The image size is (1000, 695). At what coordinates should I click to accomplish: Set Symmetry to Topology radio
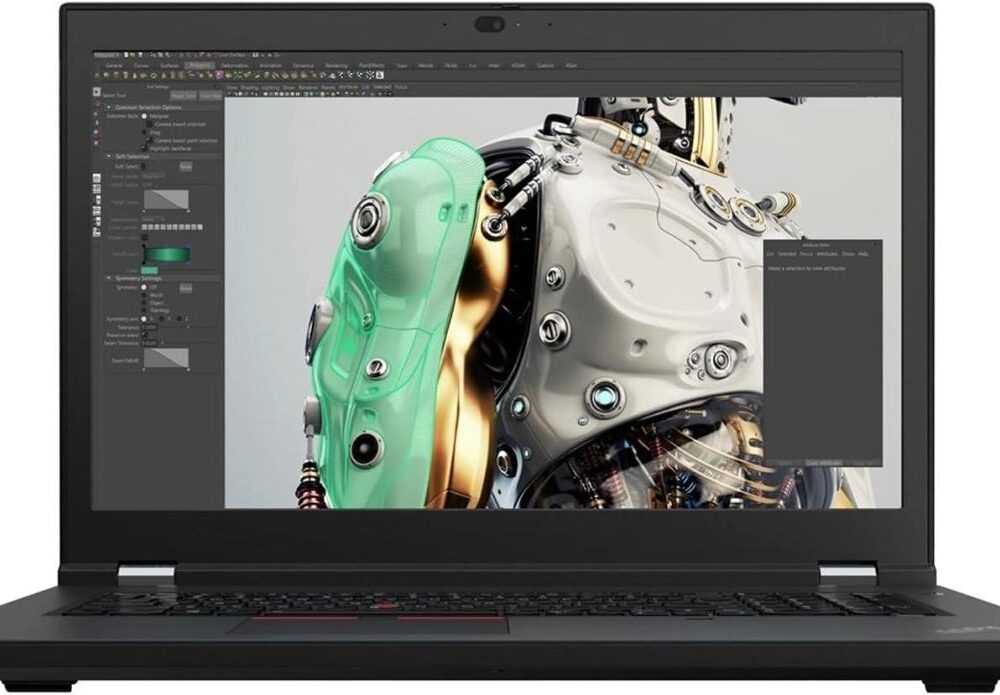pyautogui.click(x=143, y=310)
